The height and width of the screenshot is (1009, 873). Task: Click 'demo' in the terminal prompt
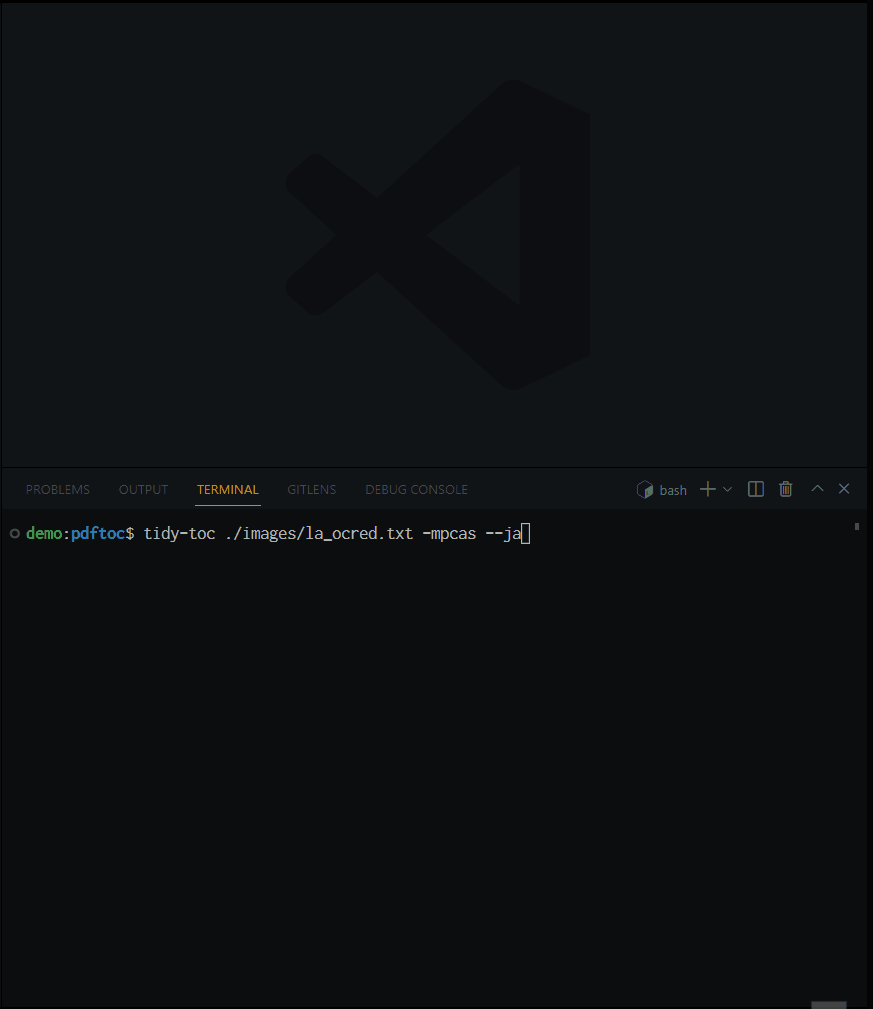(x=44, y=533)
